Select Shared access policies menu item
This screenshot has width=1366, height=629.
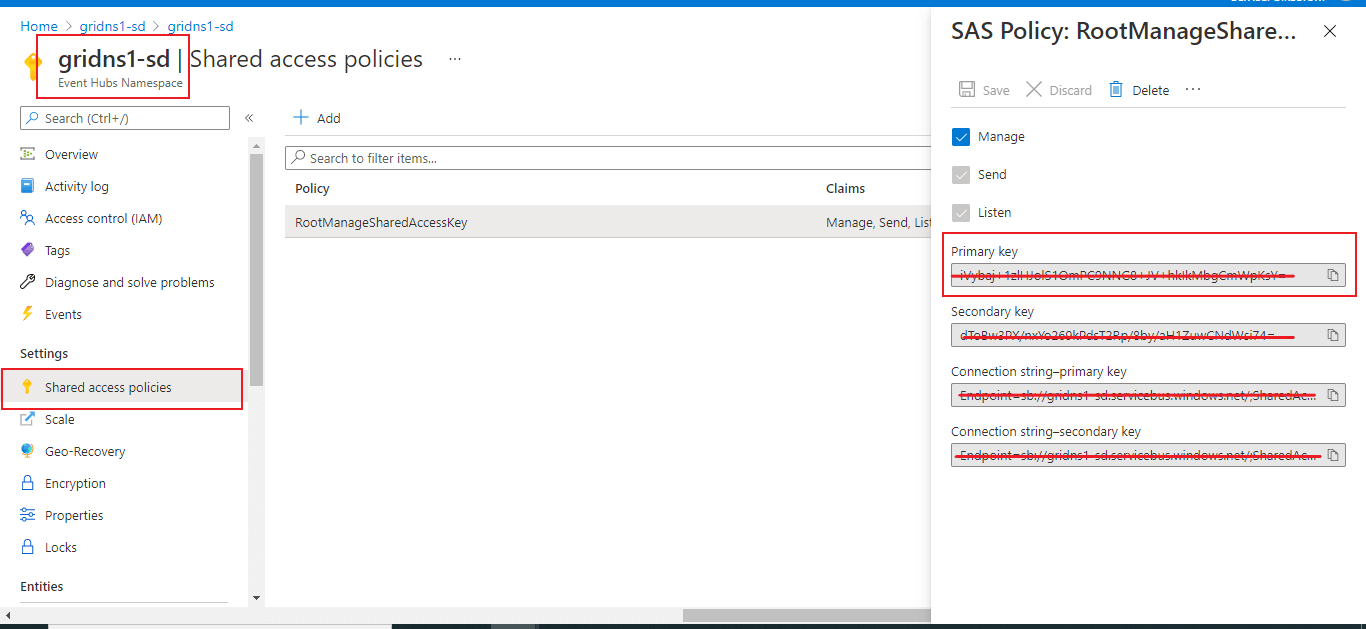(108, 387)
